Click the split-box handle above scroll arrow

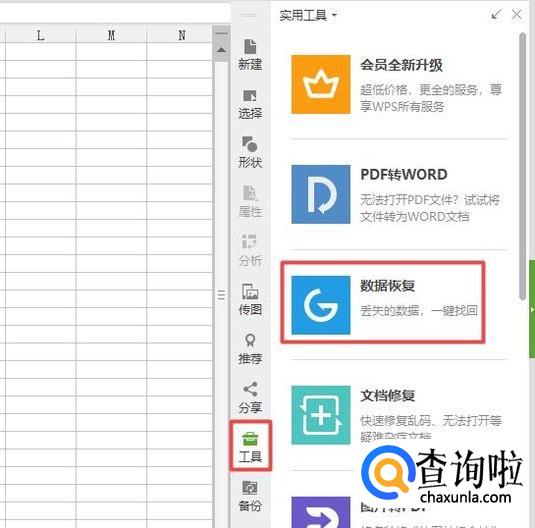click(221, 33)
